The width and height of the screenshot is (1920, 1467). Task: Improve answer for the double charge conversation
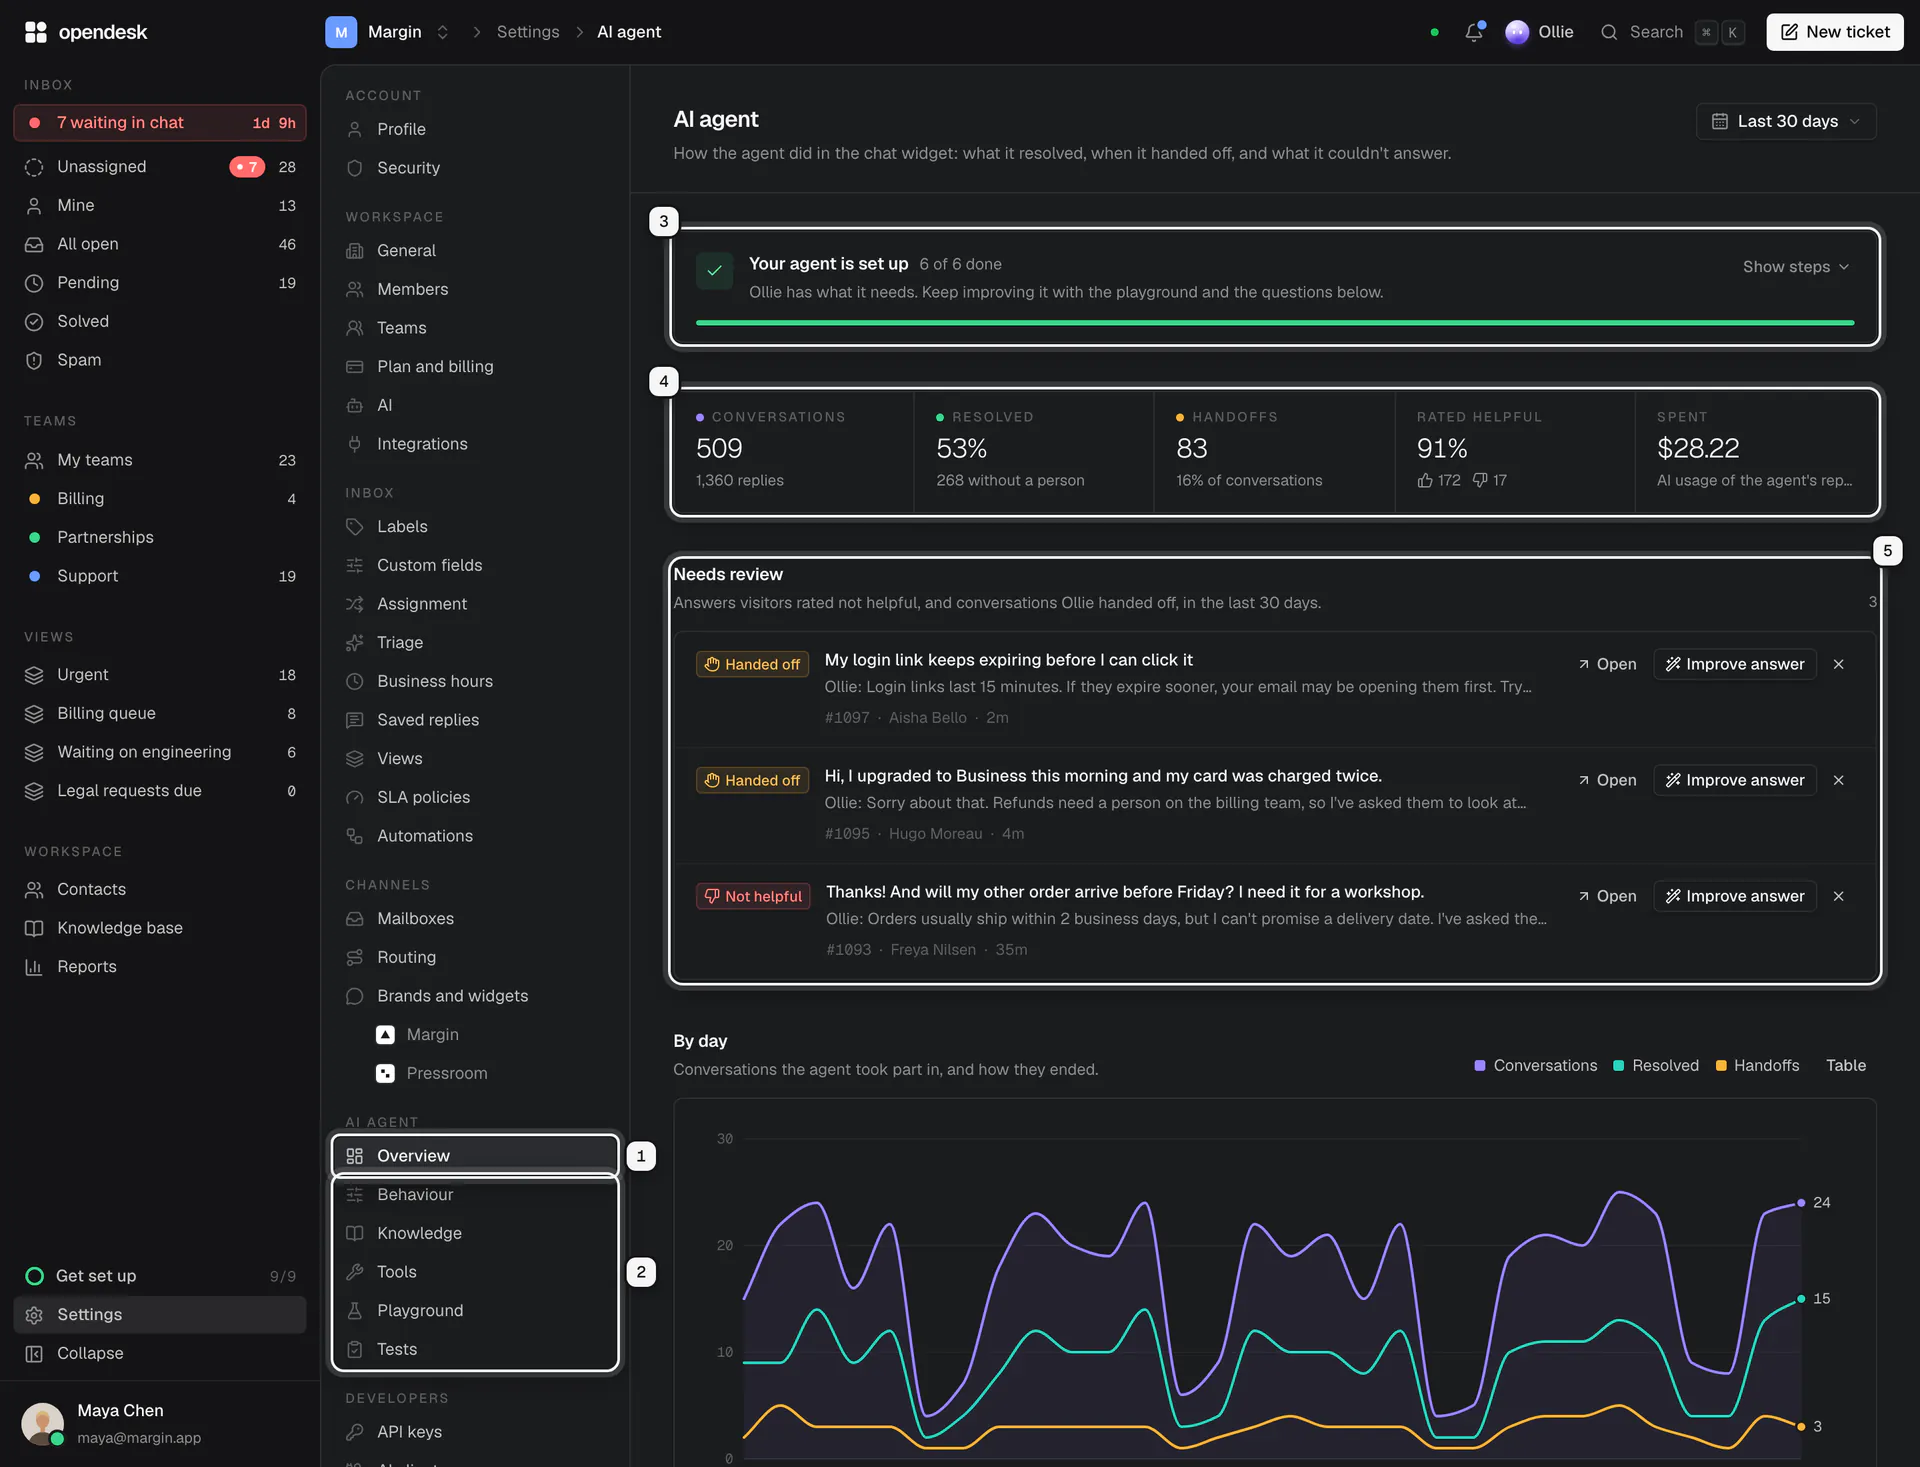click(1735, 780)
